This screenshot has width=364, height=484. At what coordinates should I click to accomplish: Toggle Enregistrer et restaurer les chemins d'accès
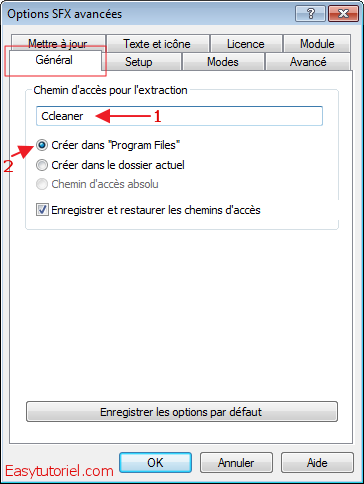point(148,210)
